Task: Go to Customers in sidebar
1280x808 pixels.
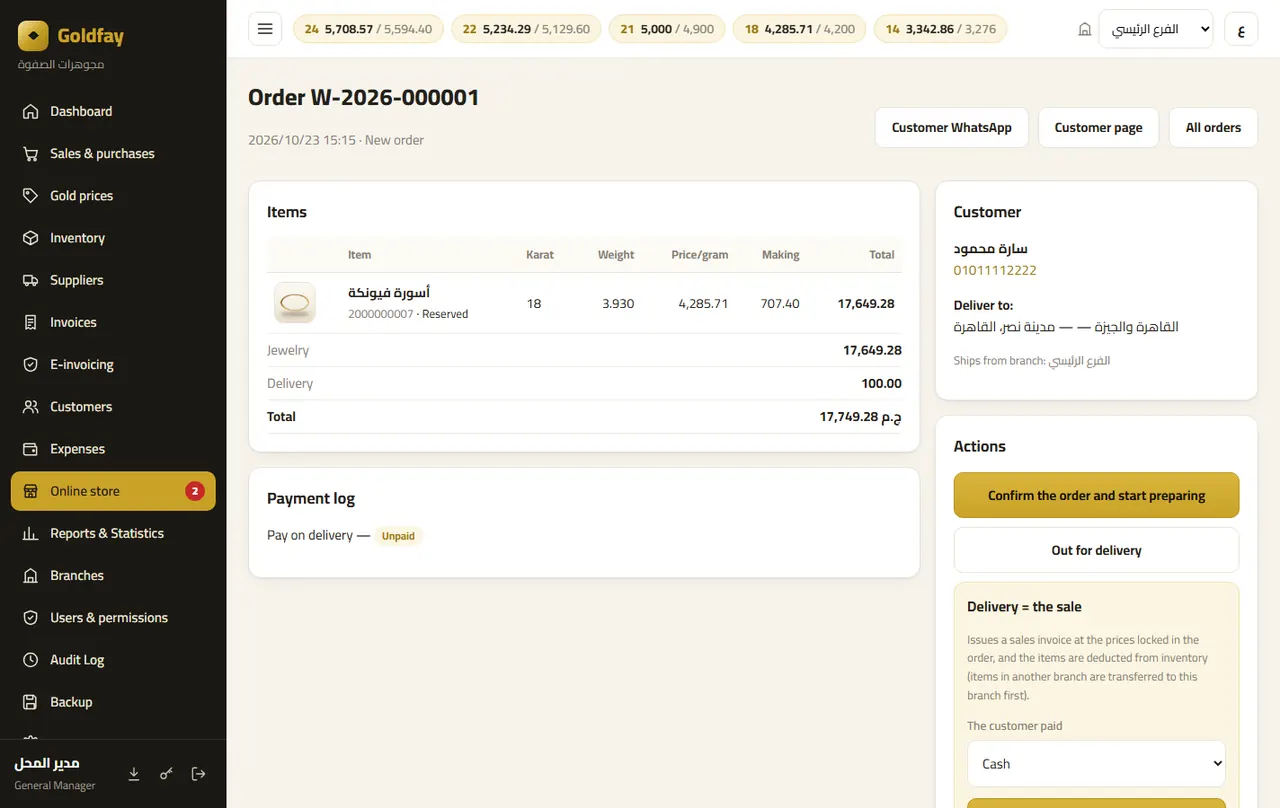Action: (x=113, y=407)
